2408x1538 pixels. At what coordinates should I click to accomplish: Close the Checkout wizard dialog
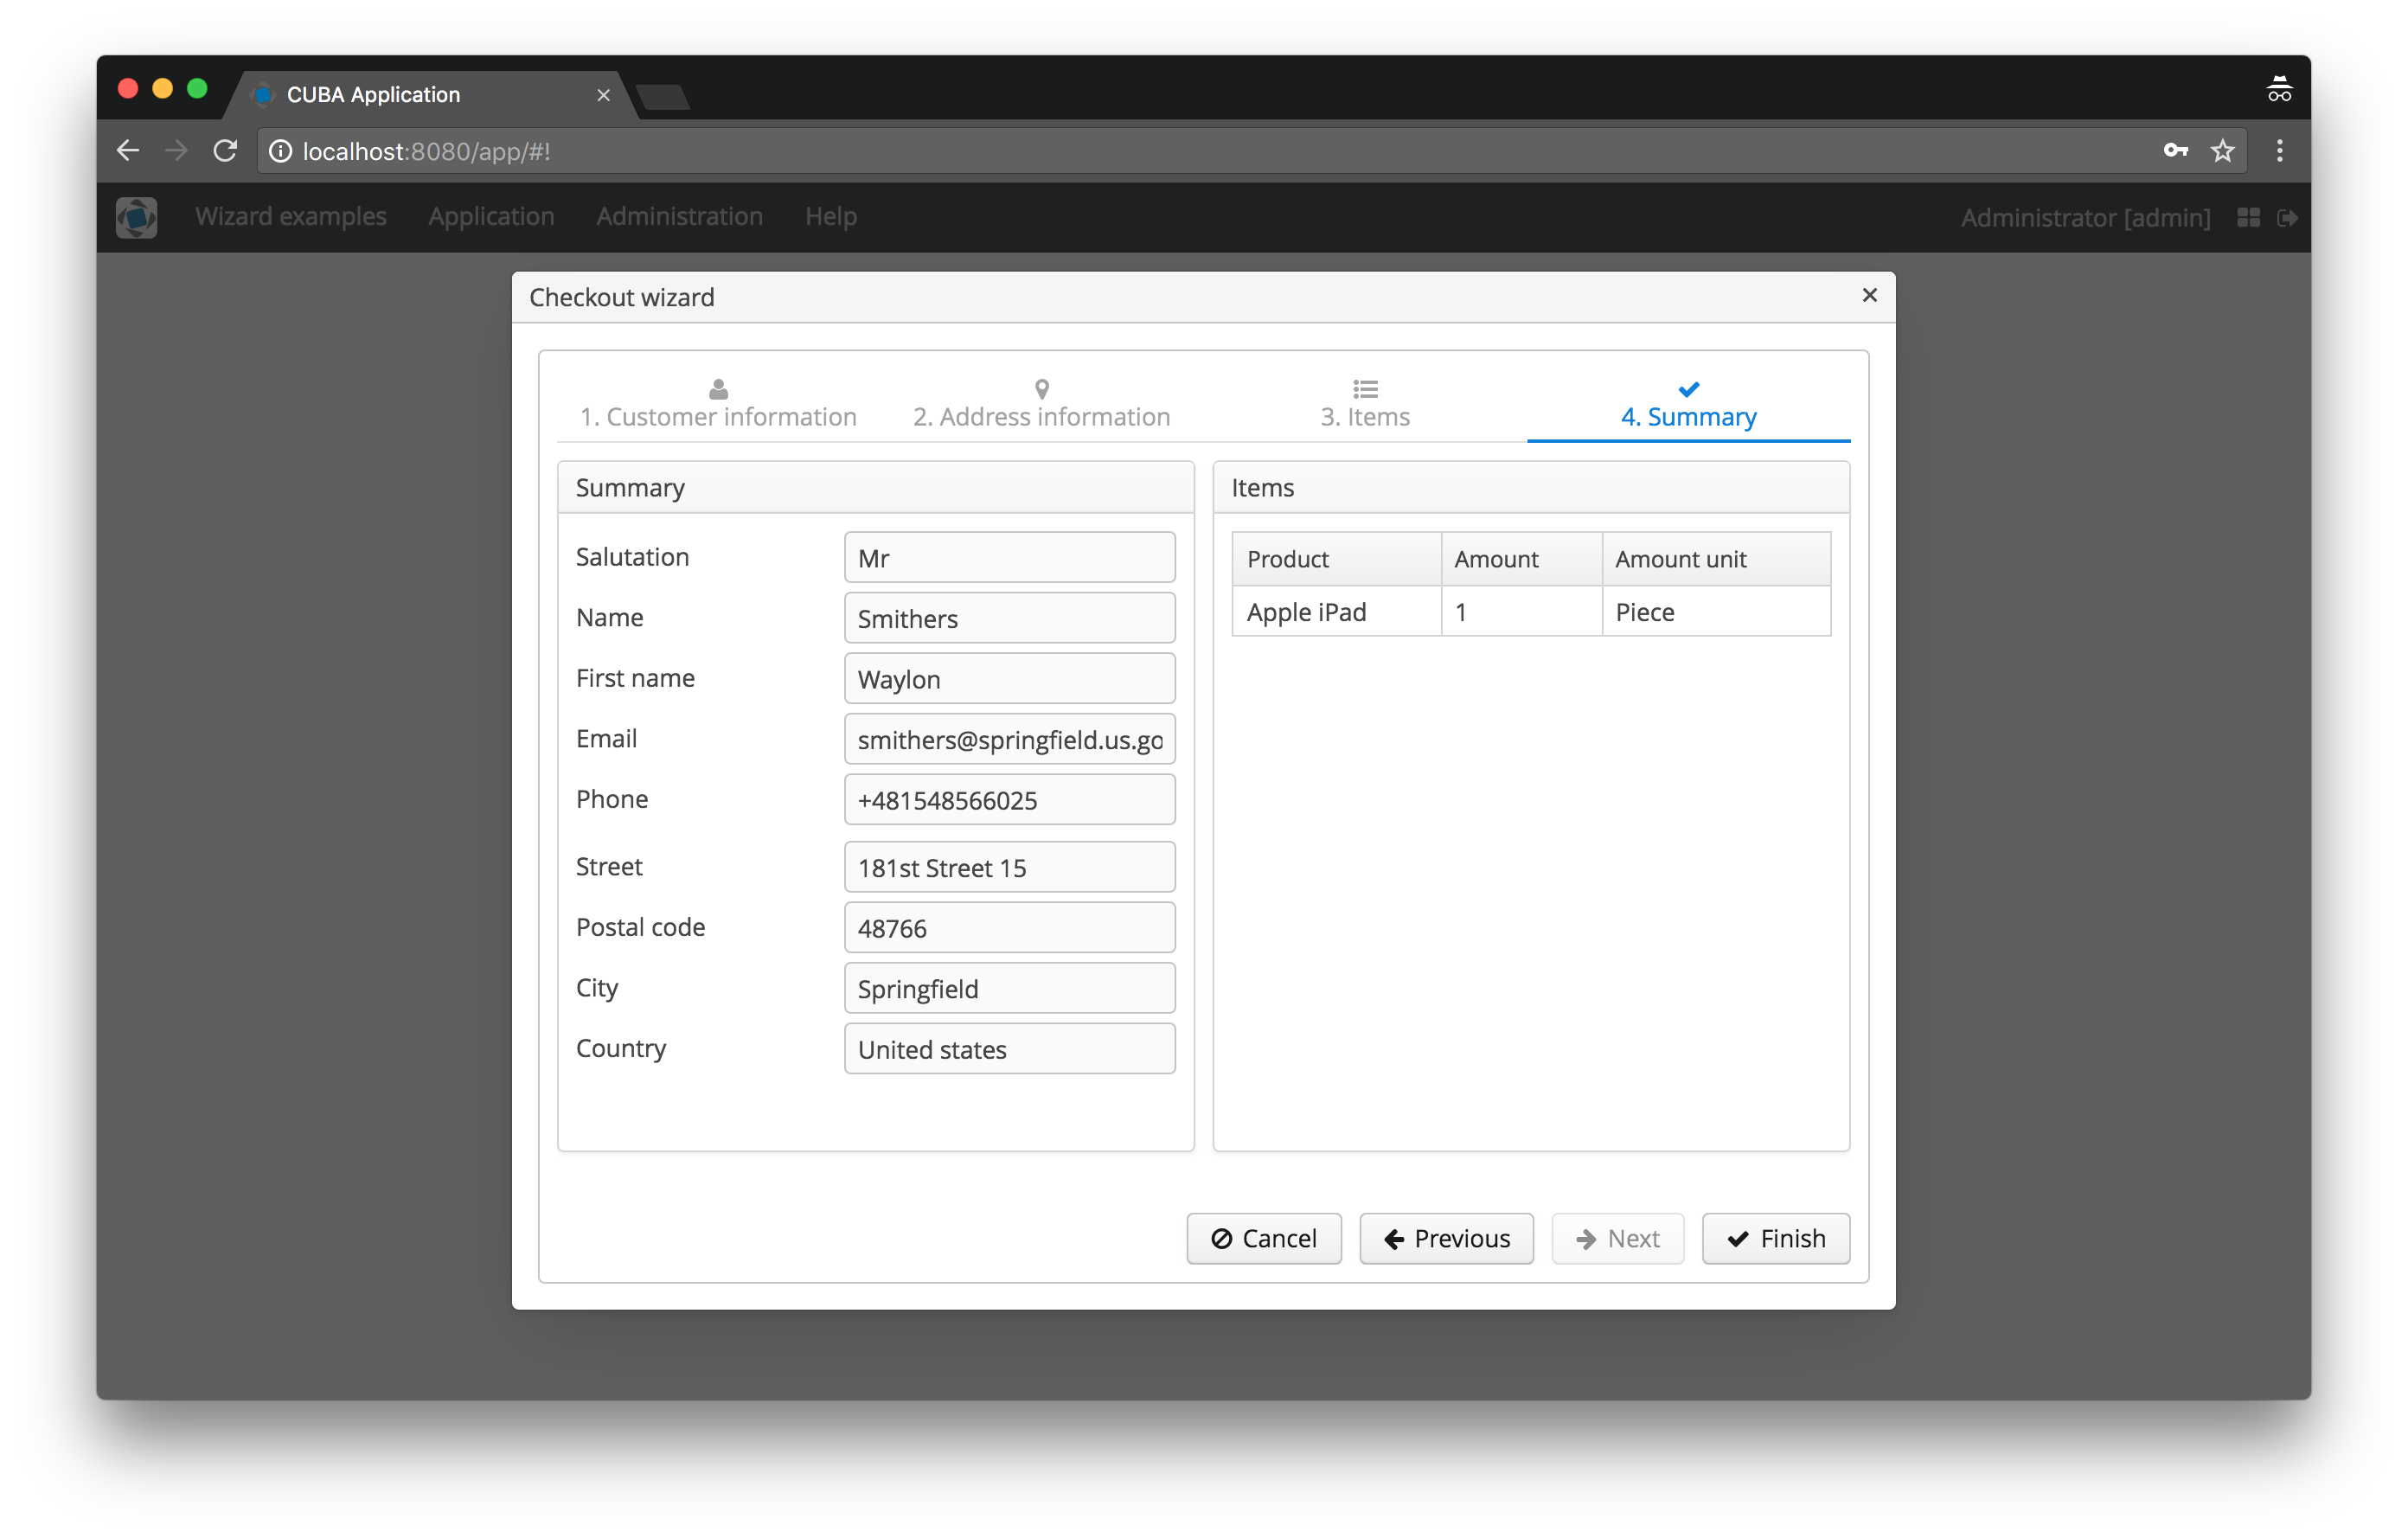1869,295
